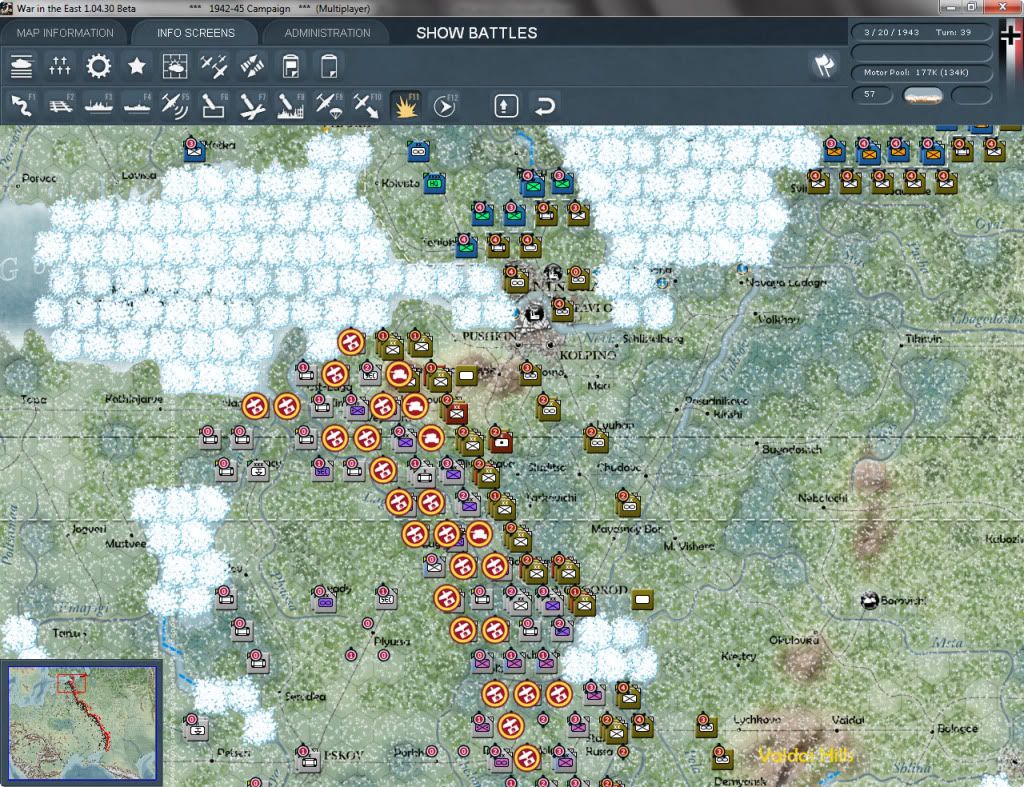Click the Bologoe town label
Viewport: 1024px width, 787px height.
957,728
